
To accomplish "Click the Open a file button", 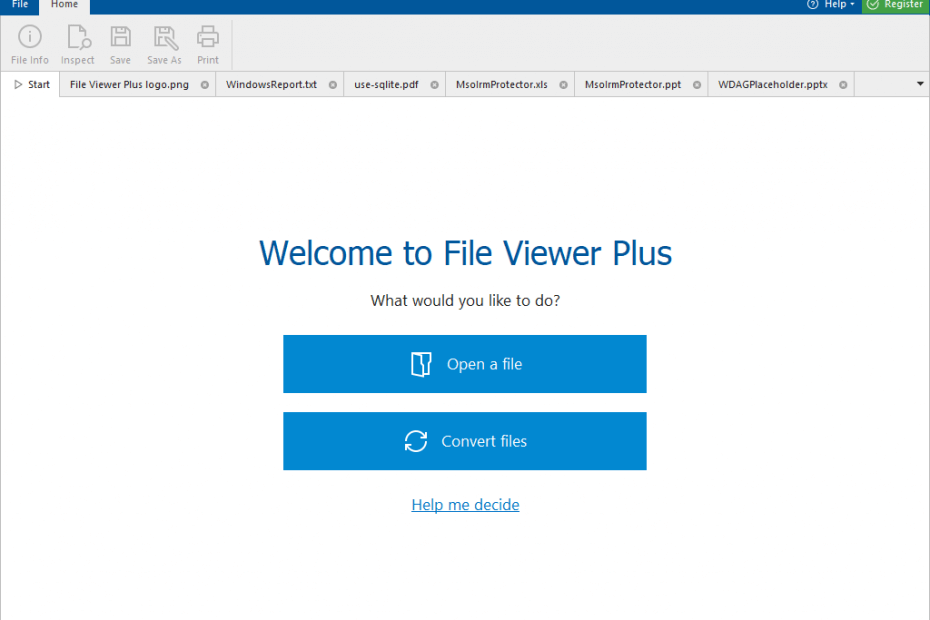I will click(465, 363).
